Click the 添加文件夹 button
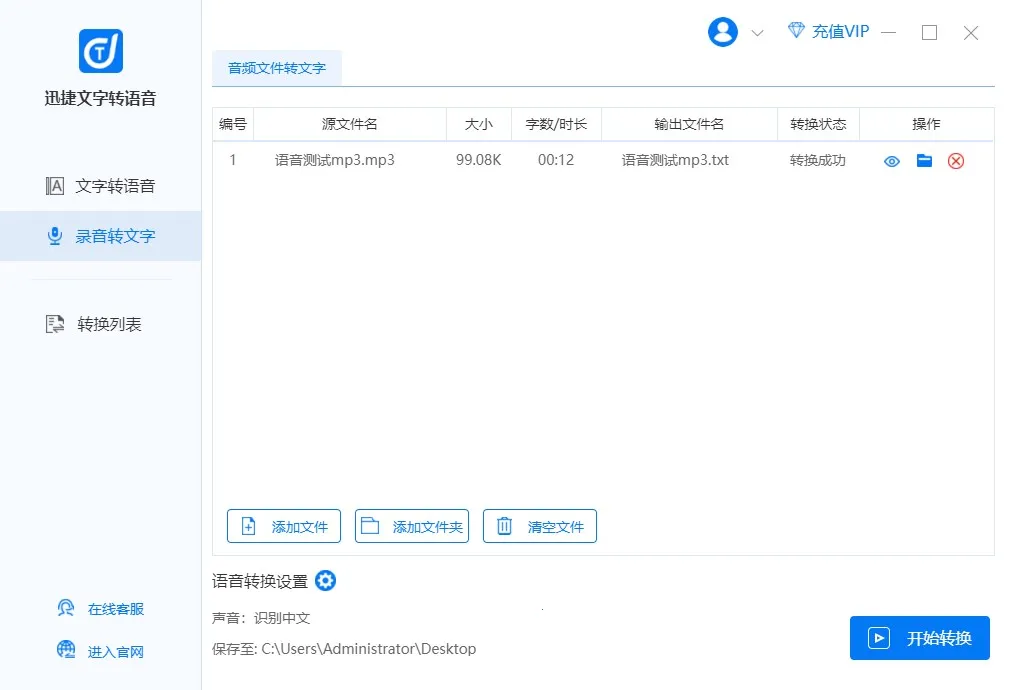The height and width of the screenshot is (690, 1010). point(412,526)
